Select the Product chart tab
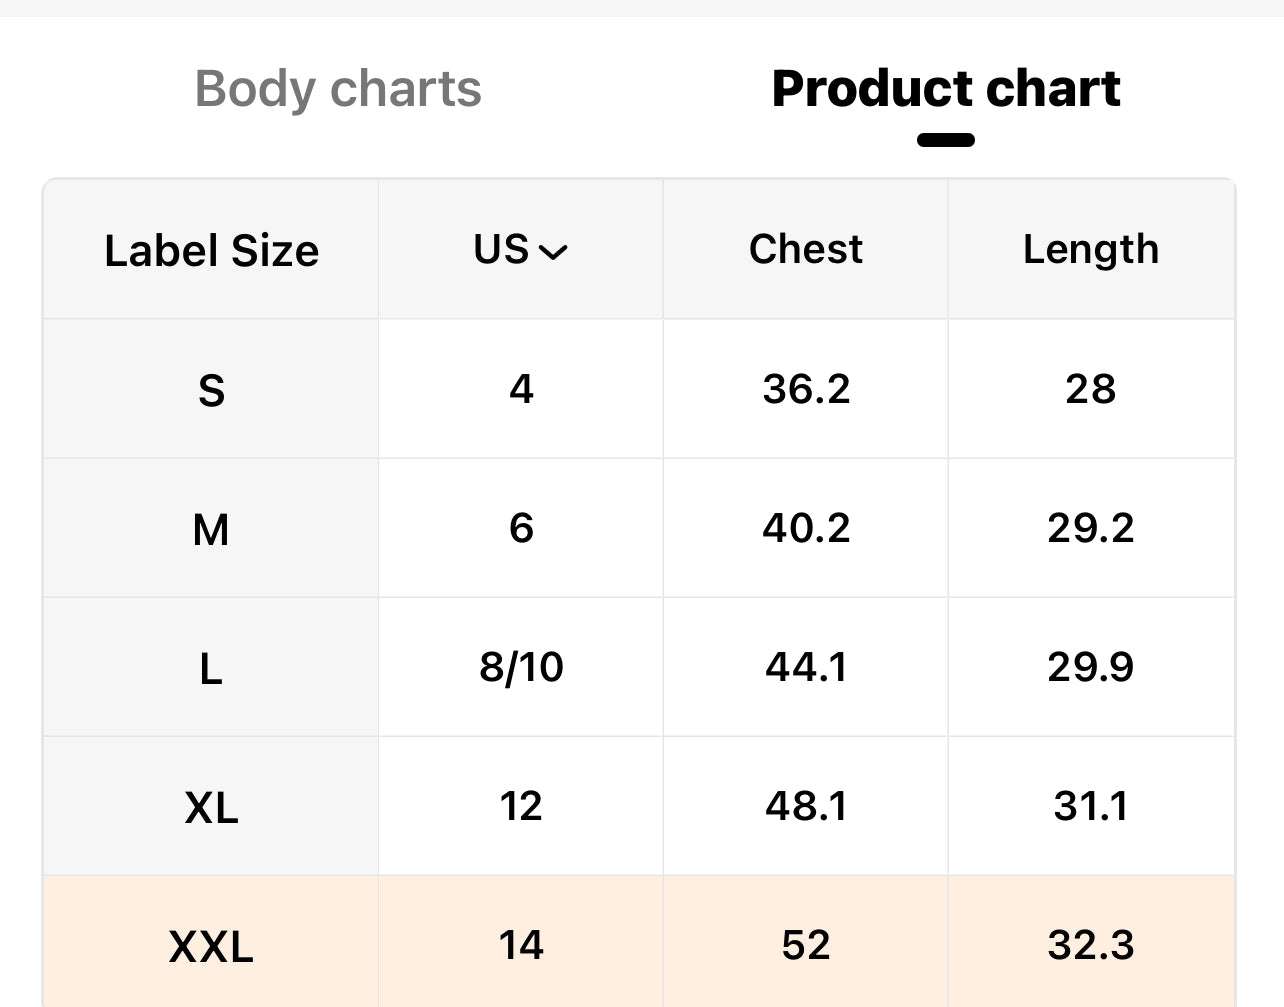1284x1007 pixels. [x=945, y=89]
